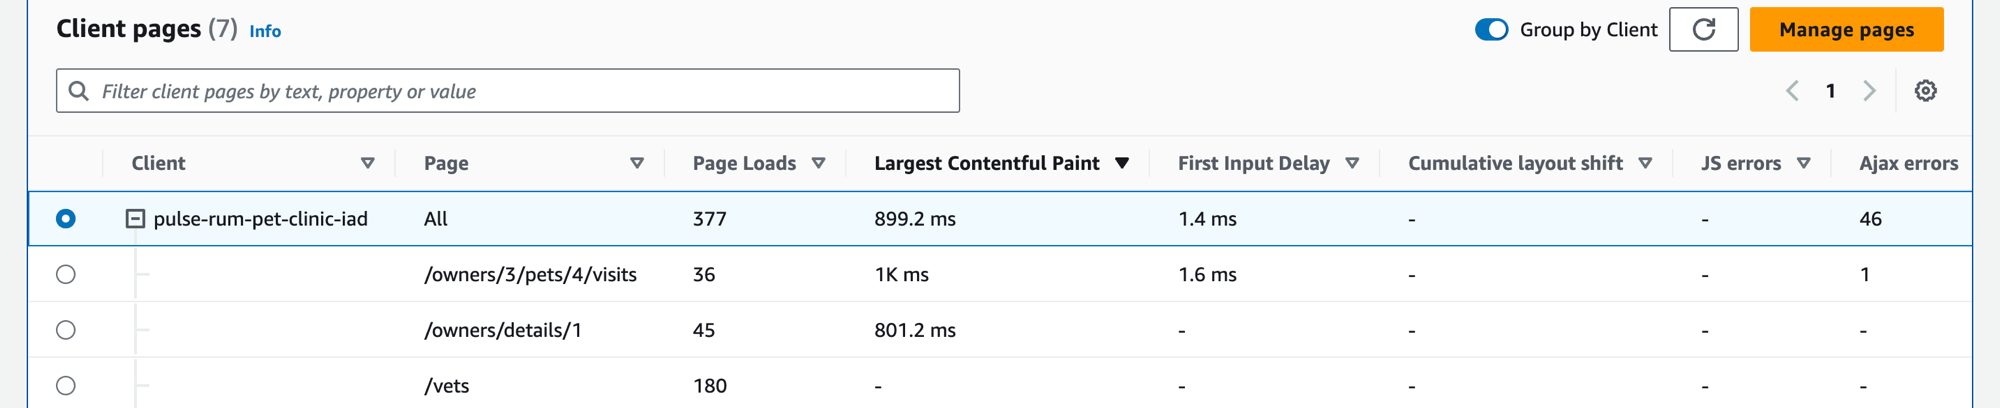Collapse the pulse-rum-pet-clinic-iad group

135,218
